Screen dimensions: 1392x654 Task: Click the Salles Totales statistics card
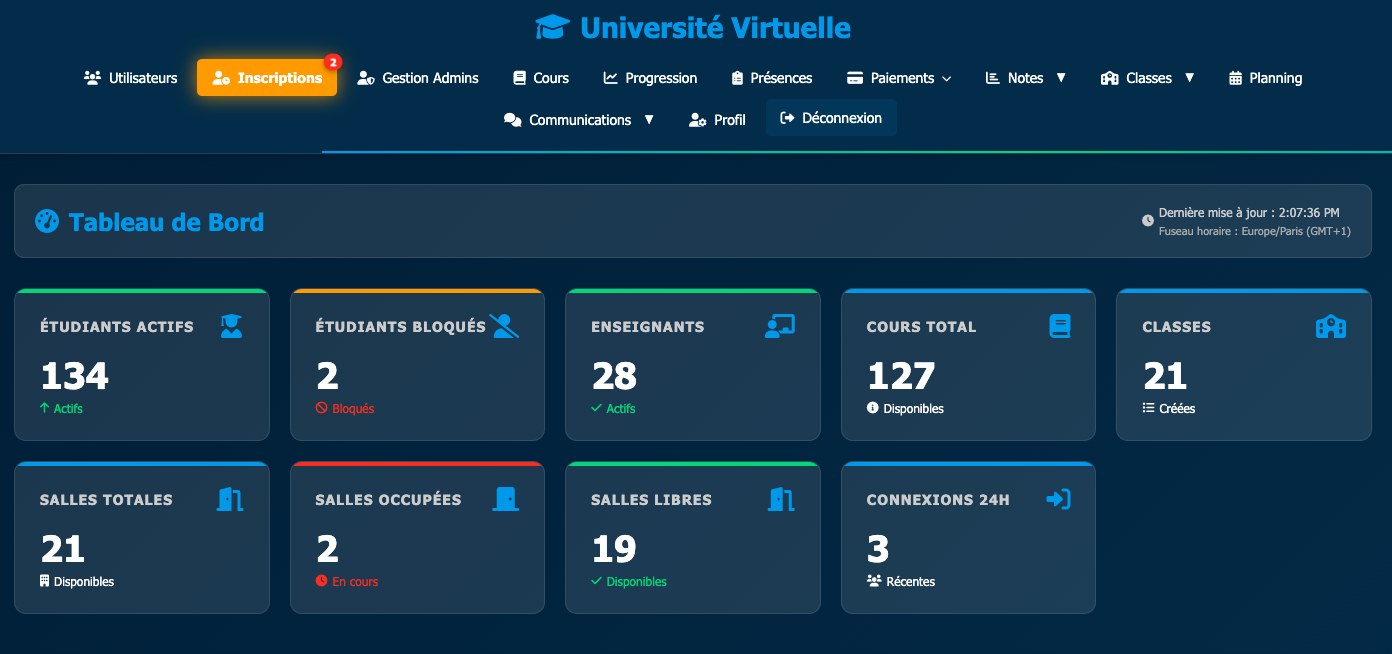(x=142, y=538)
